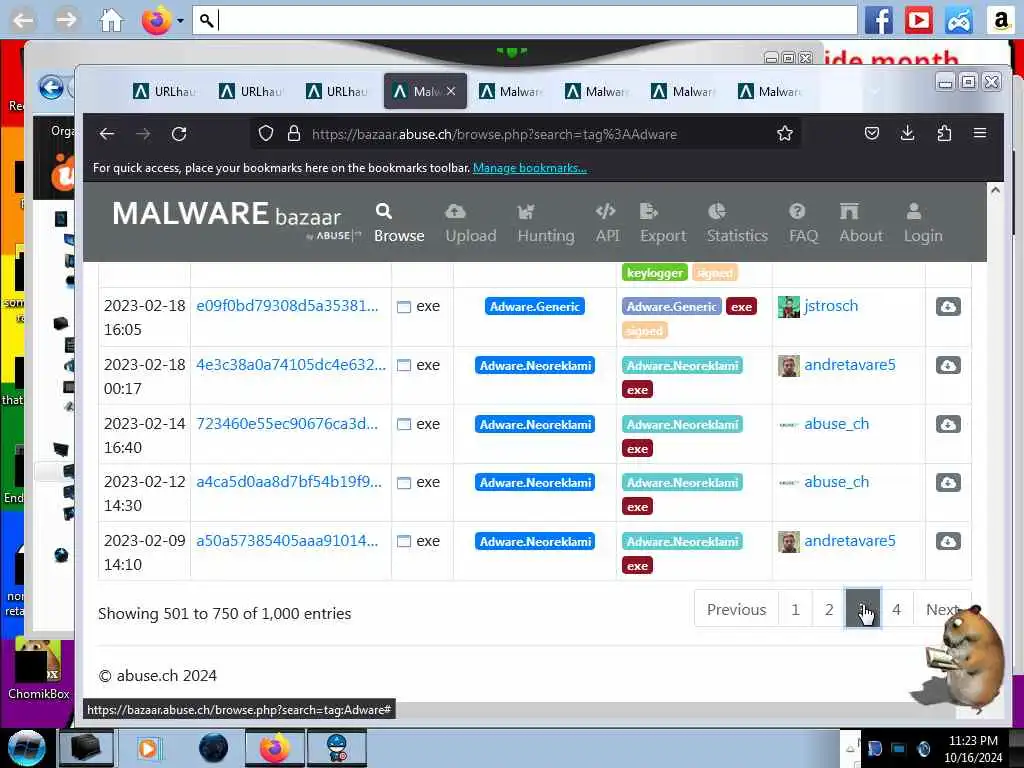Reload the MalwareBazaar page

(179, 134)
